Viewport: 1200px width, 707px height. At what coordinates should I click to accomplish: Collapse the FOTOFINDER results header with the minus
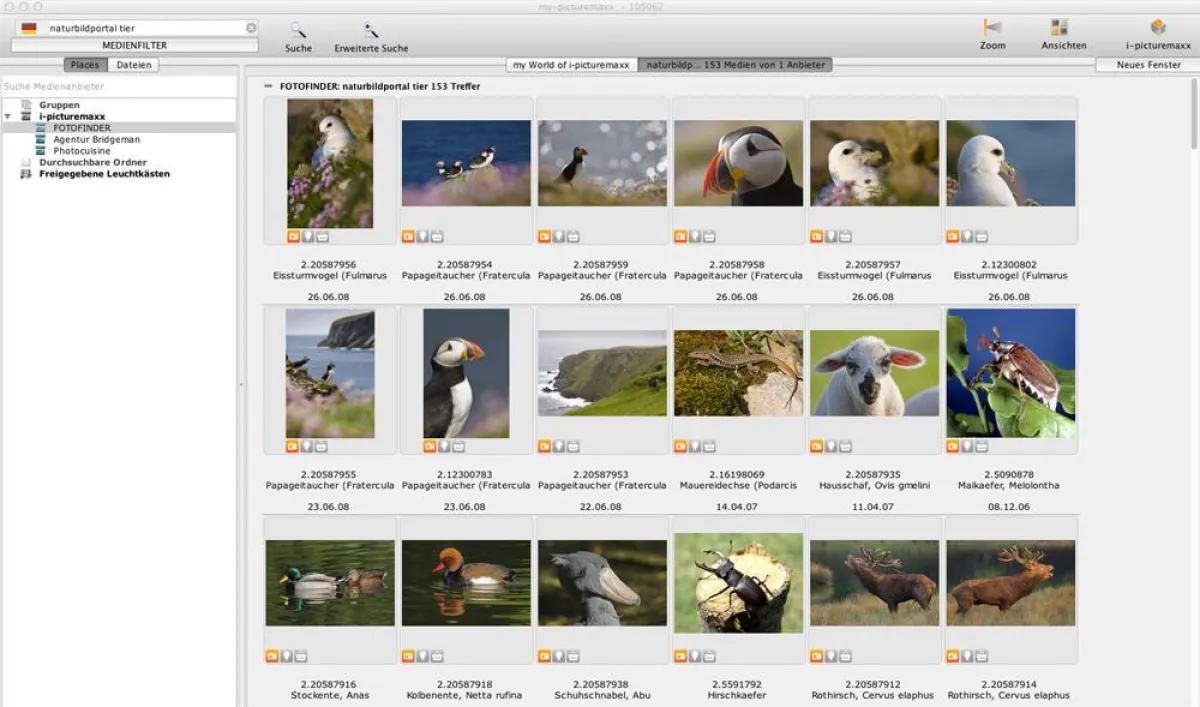pos(267,86)
